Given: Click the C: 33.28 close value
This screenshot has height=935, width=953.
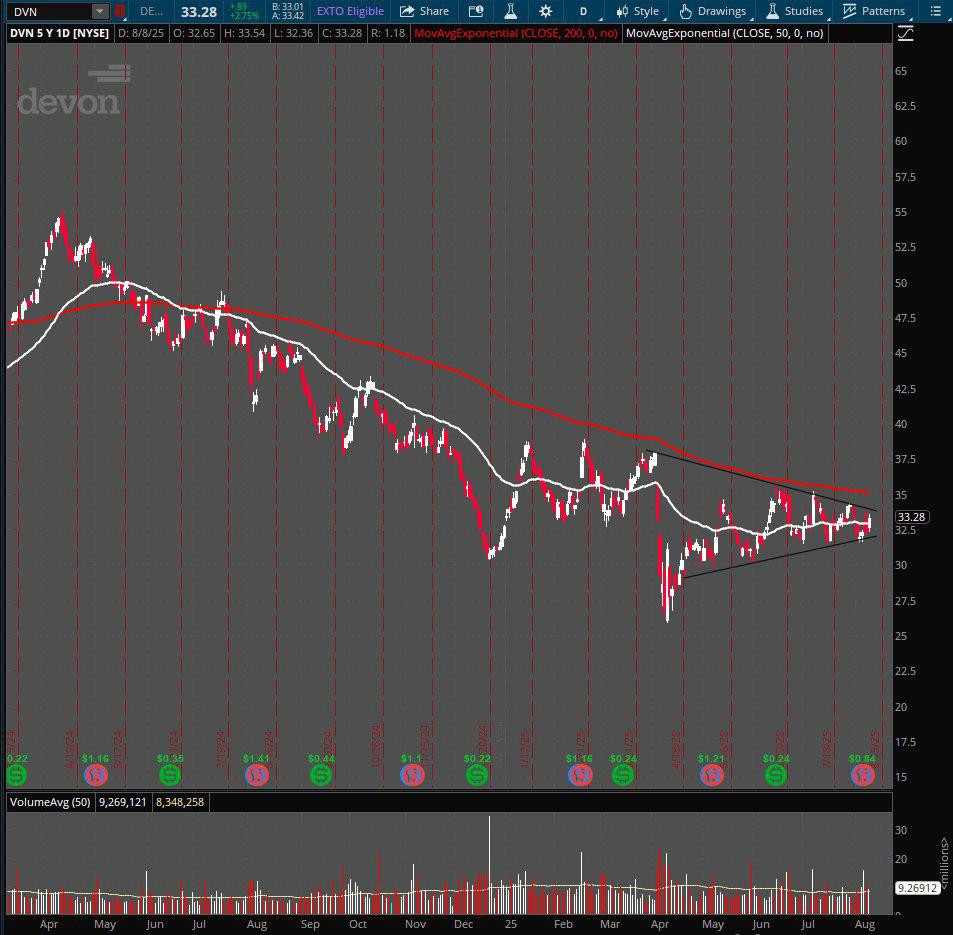Looking at the screenshot, I should pos(343,33).
